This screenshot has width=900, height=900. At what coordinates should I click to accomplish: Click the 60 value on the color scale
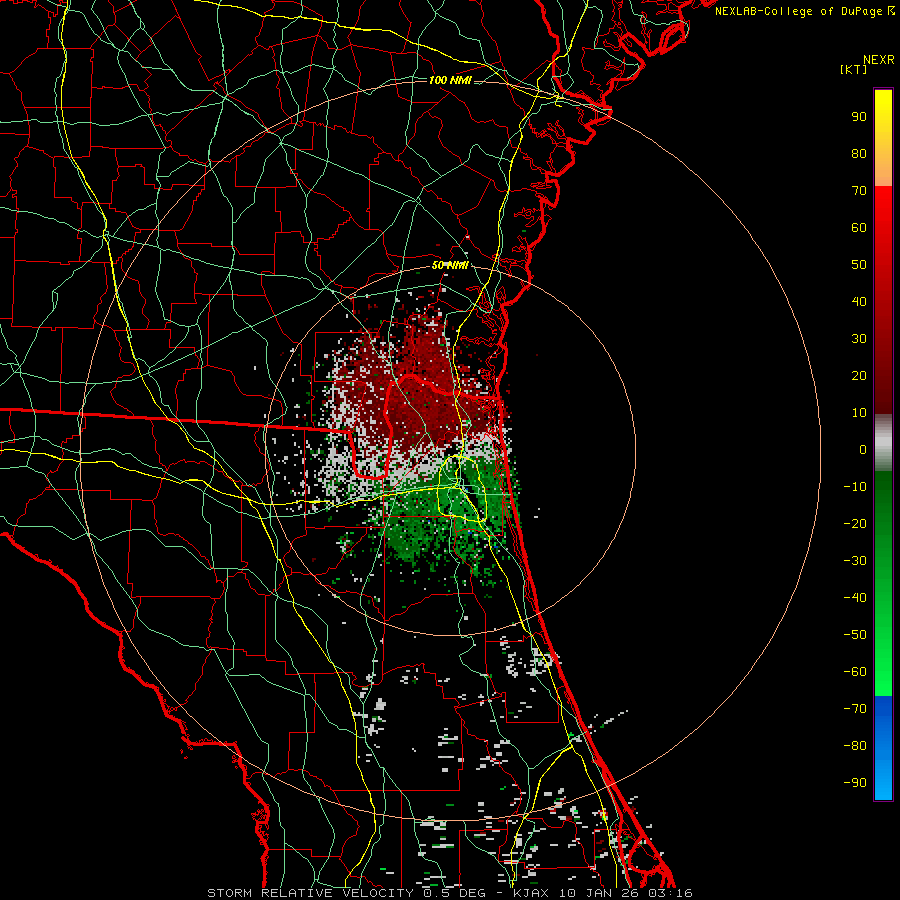[859, 228]
